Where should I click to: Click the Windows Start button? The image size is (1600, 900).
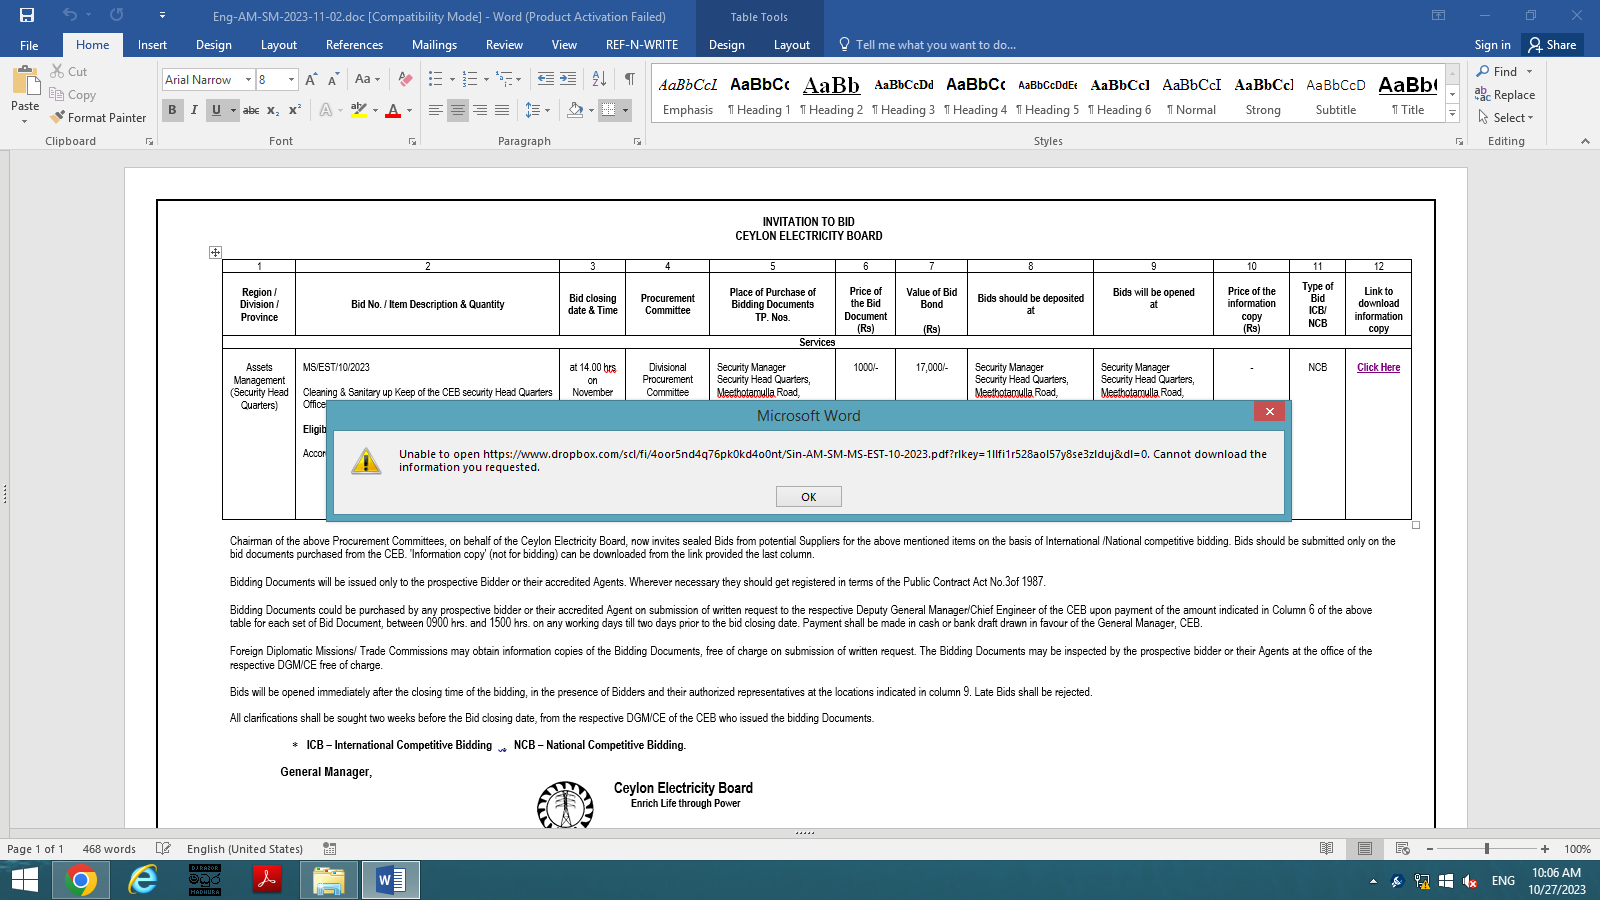[x=24, y=880]
